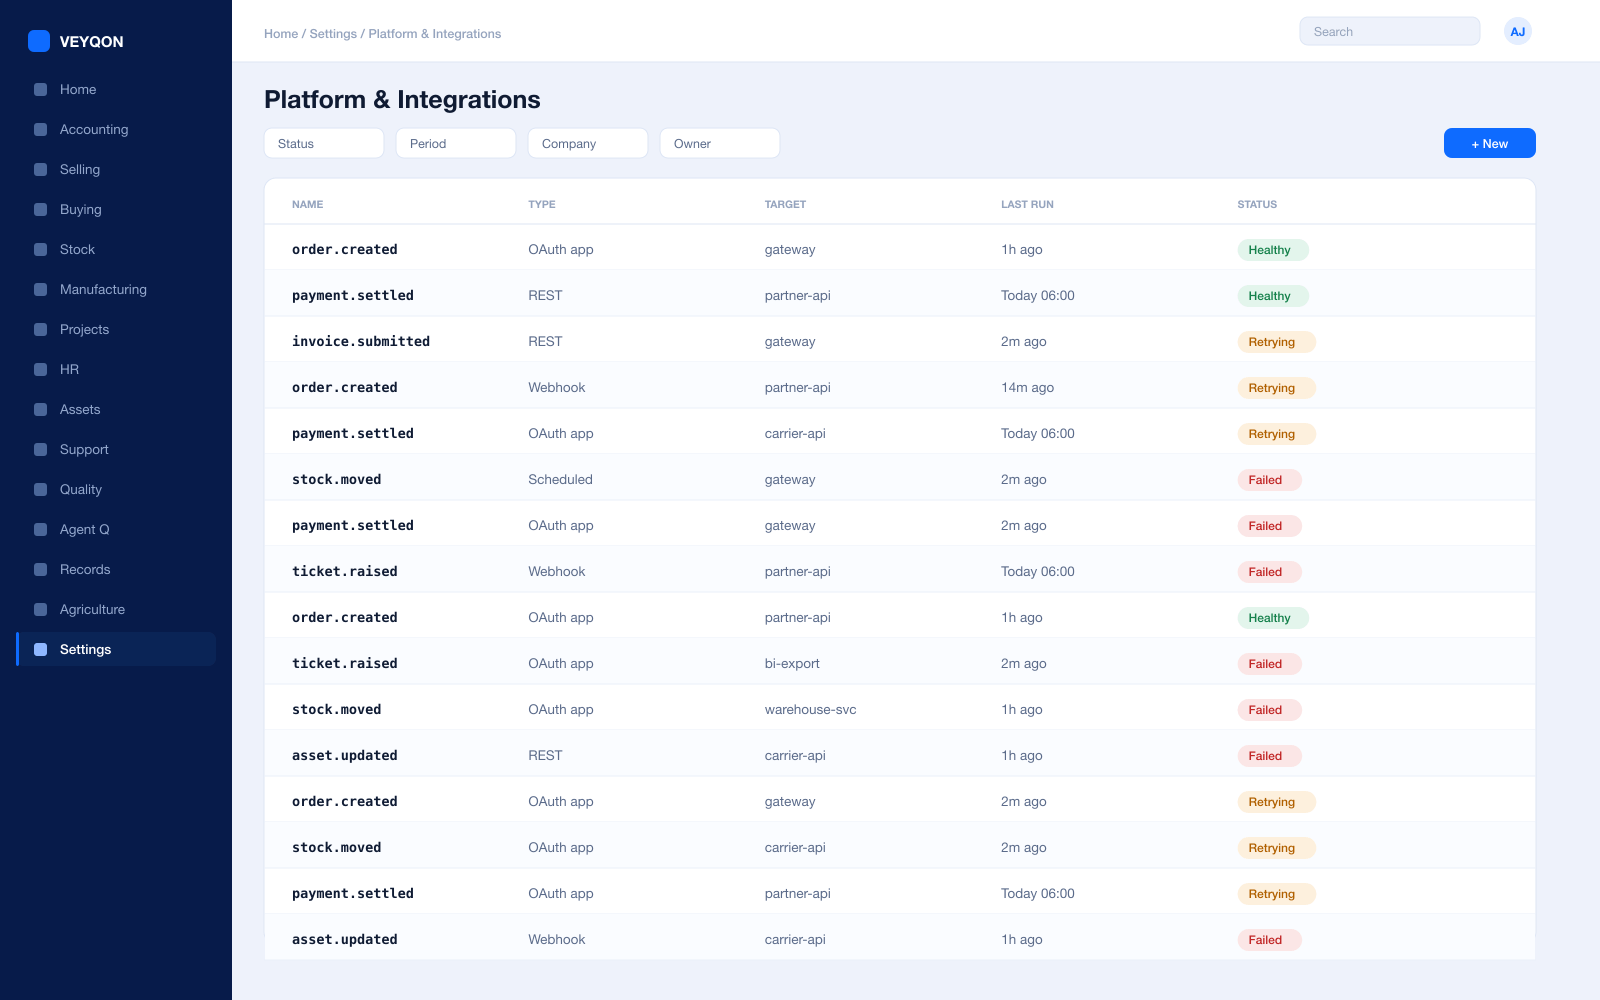
Task: Click the Manufacturing sidebar icon
Action: (41, 289)
